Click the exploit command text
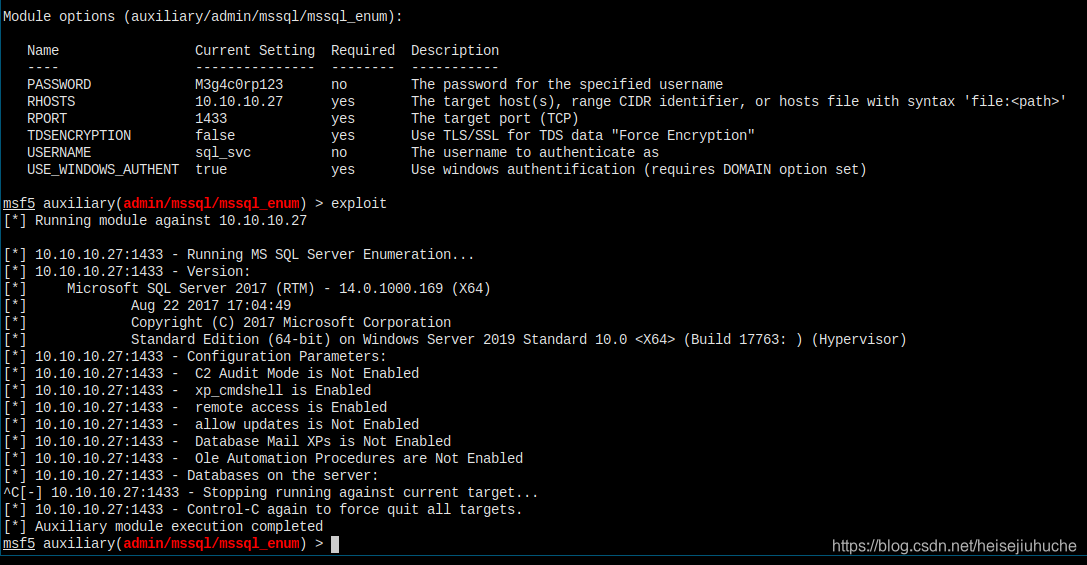The width and height of the screenshot is (1087, 565). [x=358, y=204]
